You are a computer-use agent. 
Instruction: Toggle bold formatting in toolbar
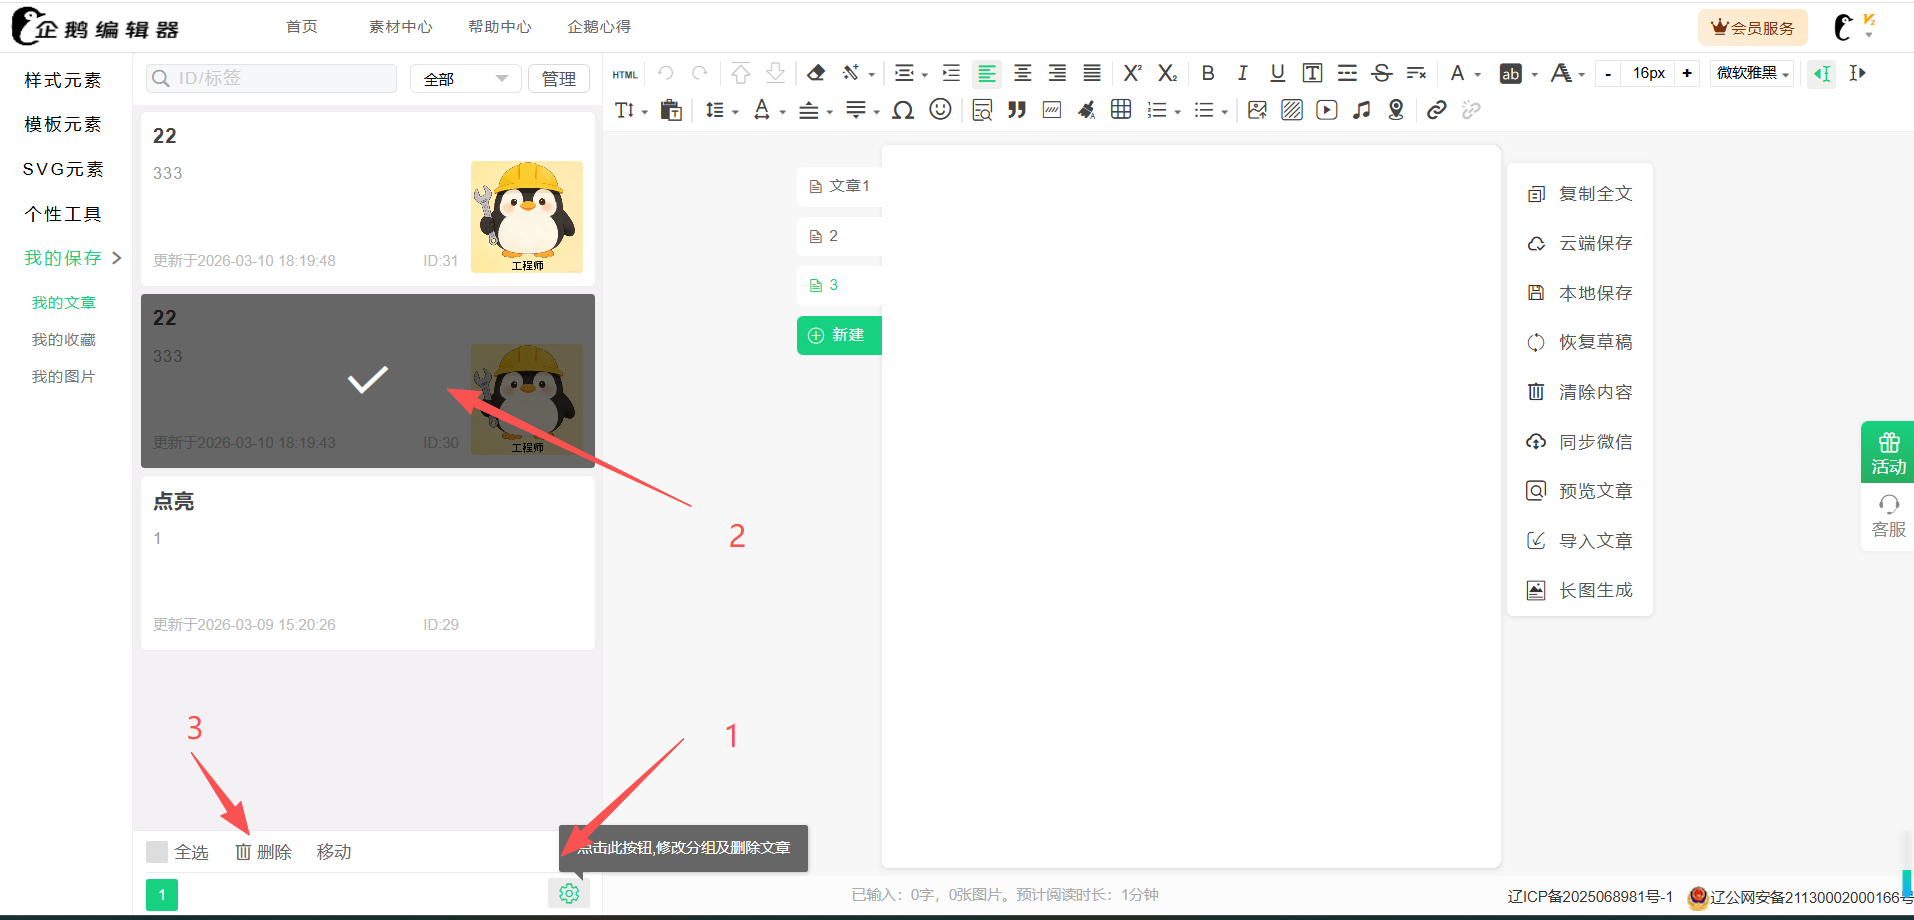tap(1208, 73)
